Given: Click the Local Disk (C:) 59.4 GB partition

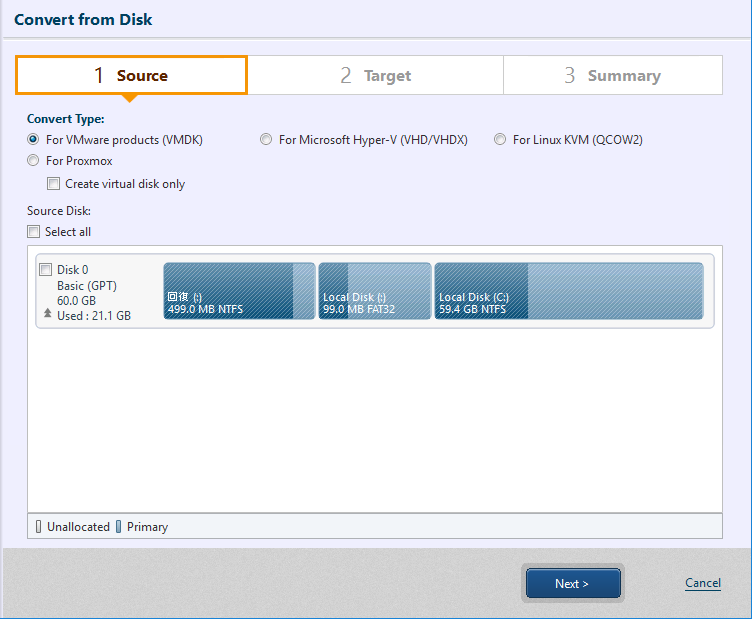Looking at the screenshot, I should pos(569,291).
